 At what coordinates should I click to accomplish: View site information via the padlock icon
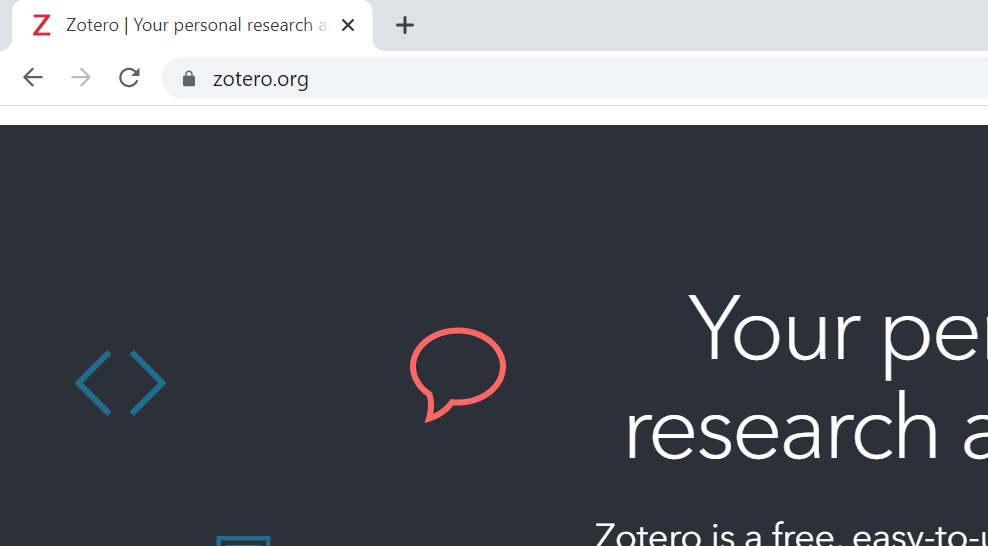(x=189, y=79)
